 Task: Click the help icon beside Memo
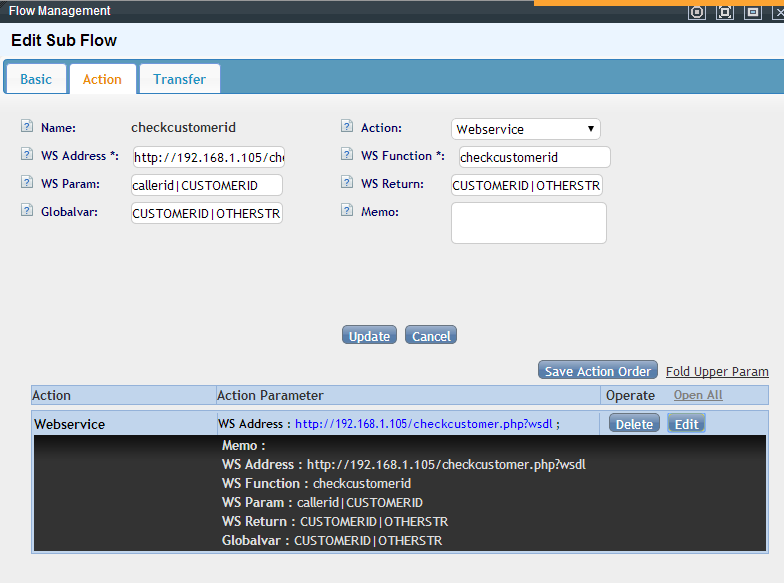click(x=347, y=210)
